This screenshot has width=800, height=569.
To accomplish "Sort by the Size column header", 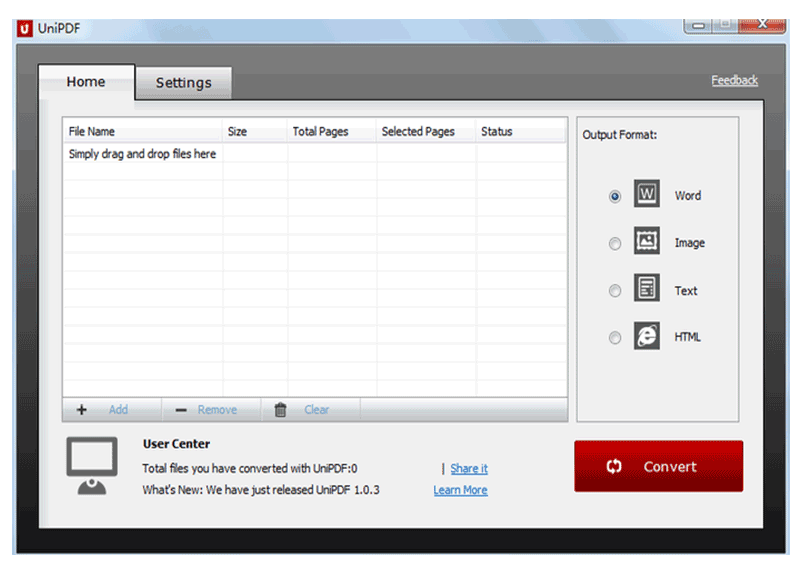I will (255, 131).
